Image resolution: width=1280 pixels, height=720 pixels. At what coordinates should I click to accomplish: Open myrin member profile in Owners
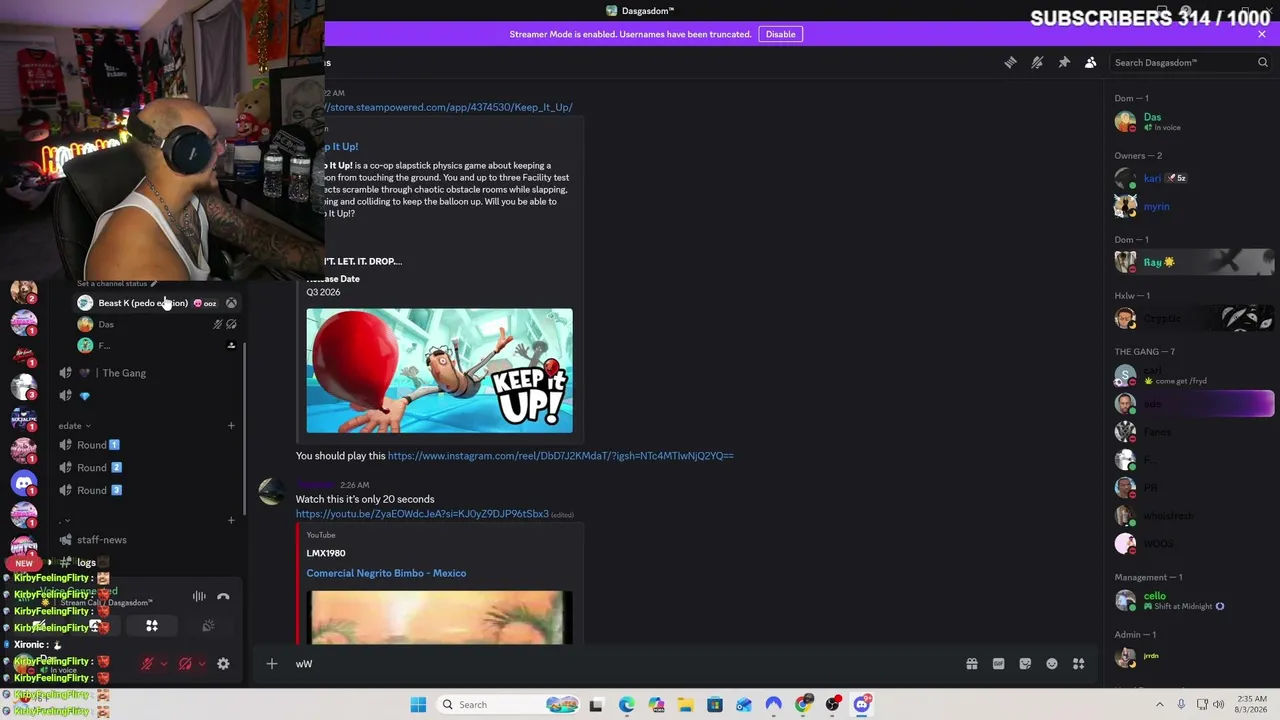tap(1194, 206)
